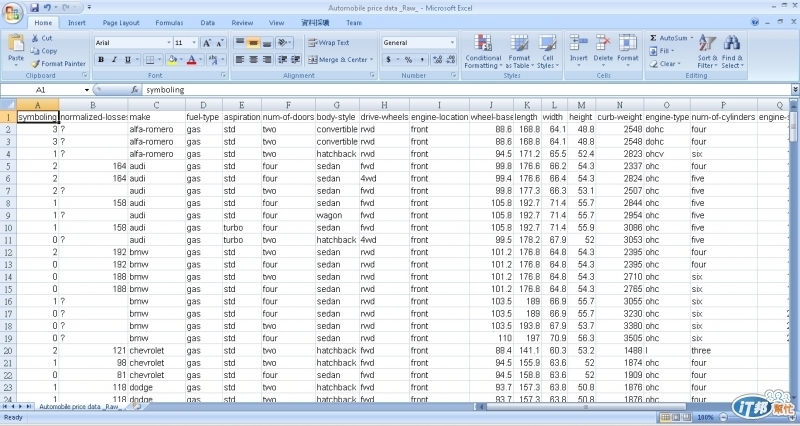Open the Office Button menu

pyautogui.click(x=12, y=12)
